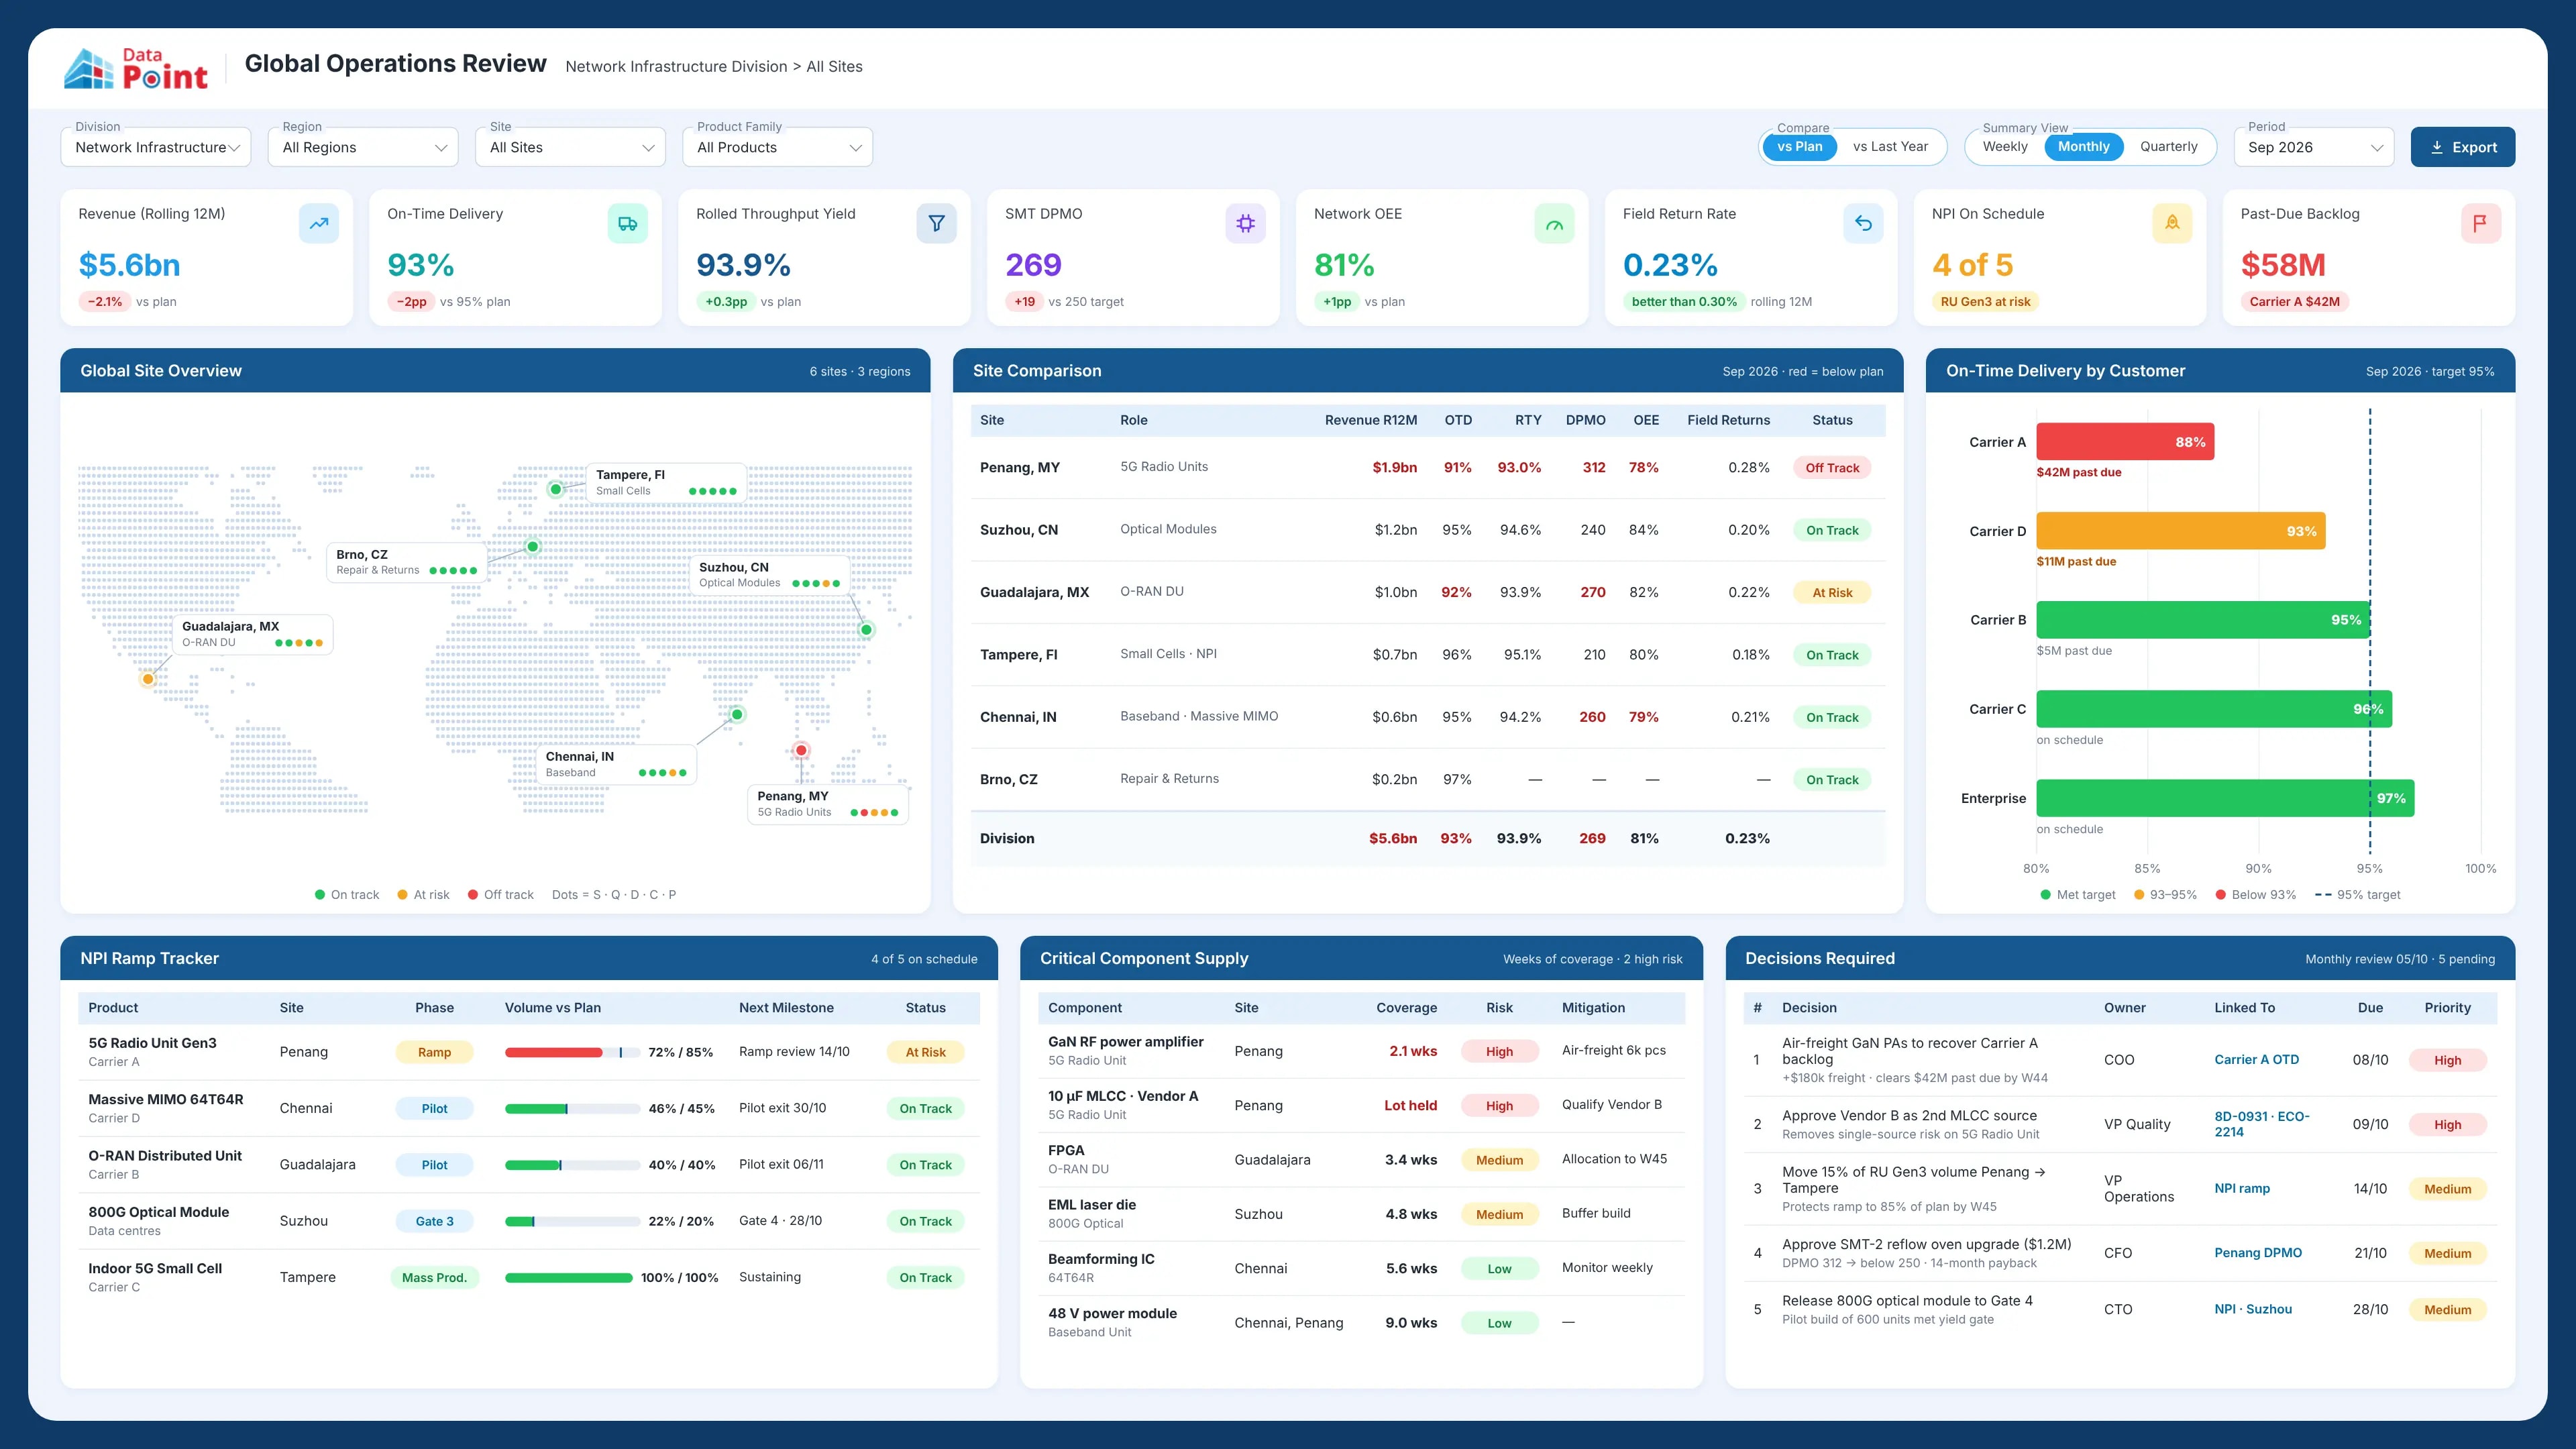Screen dimensions: 2576x1449
Task: Switch comparison to vs Last Year
Action: (x=1890, y=147)
